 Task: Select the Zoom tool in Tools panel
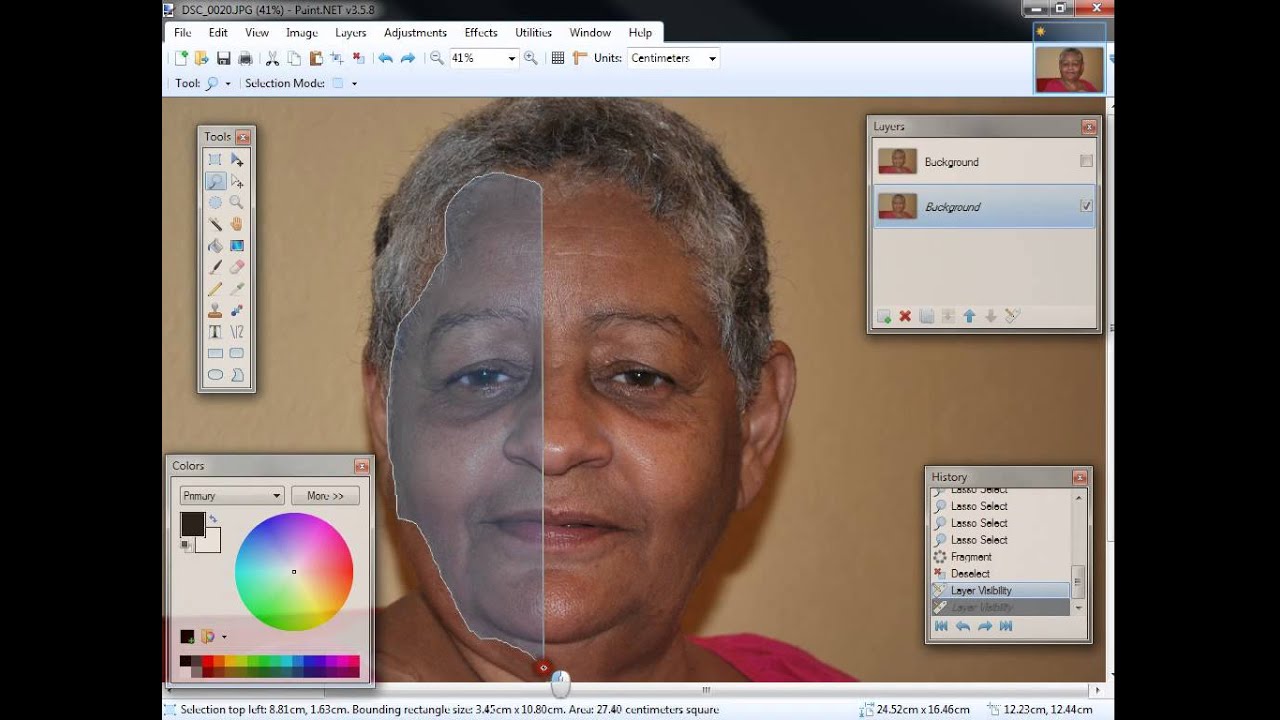237,202
